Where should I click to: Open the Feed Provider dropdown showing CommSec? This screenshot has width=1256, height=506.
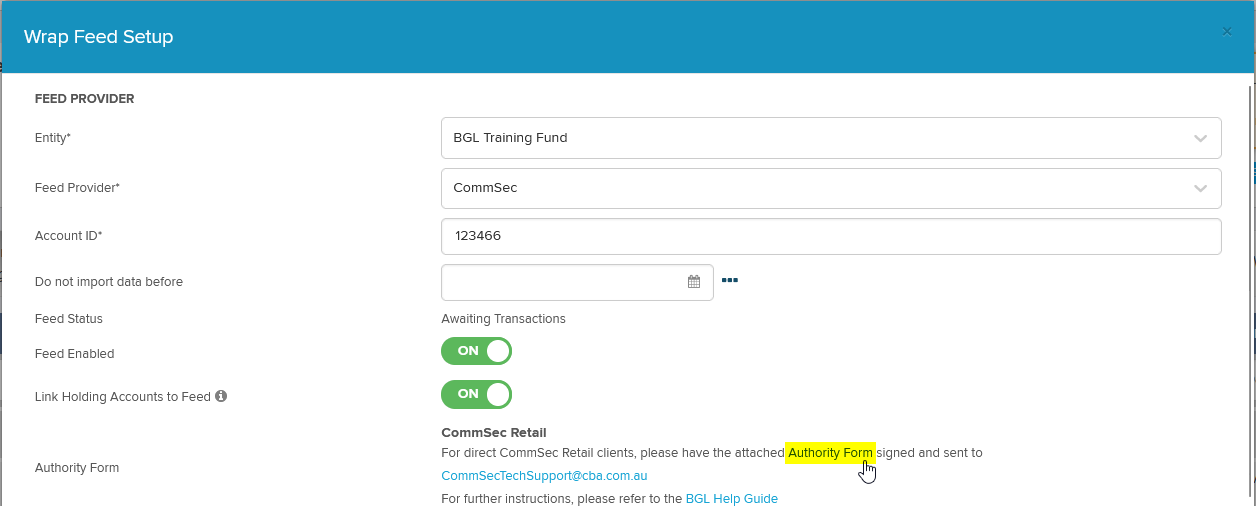coord(831,188)
